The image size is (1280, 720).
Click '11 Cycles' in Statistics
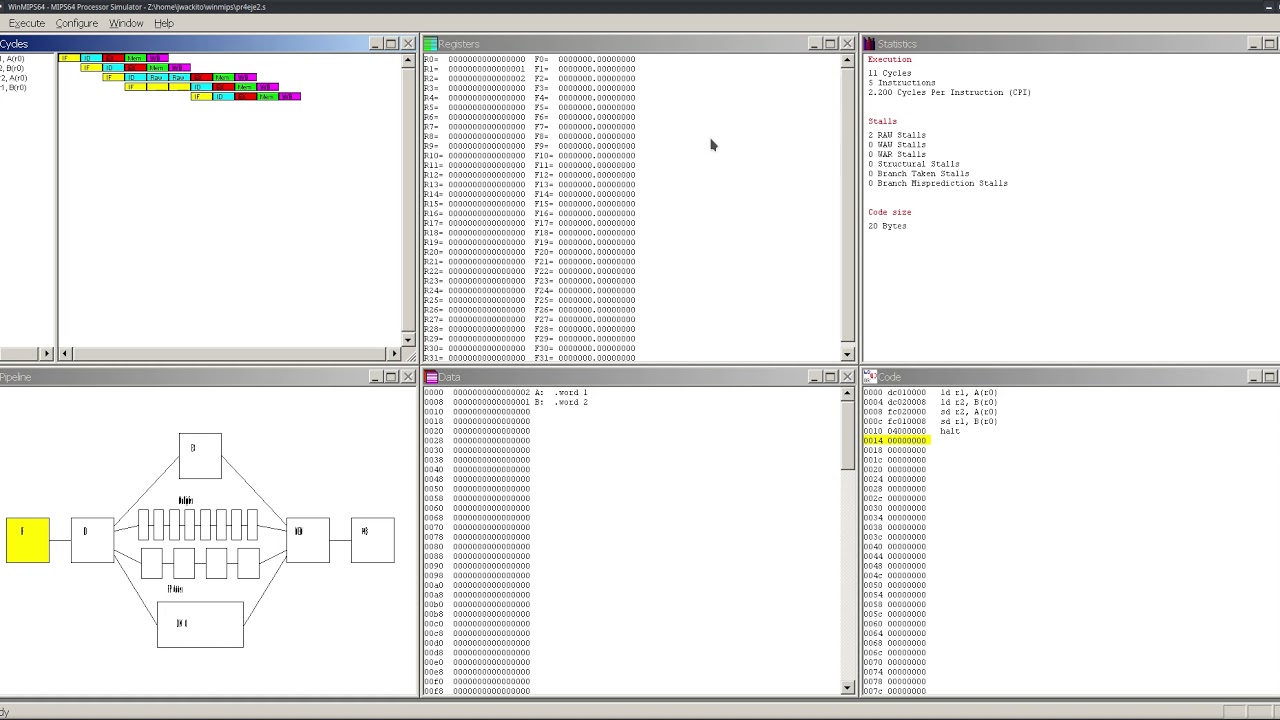(x=890, y=73)
